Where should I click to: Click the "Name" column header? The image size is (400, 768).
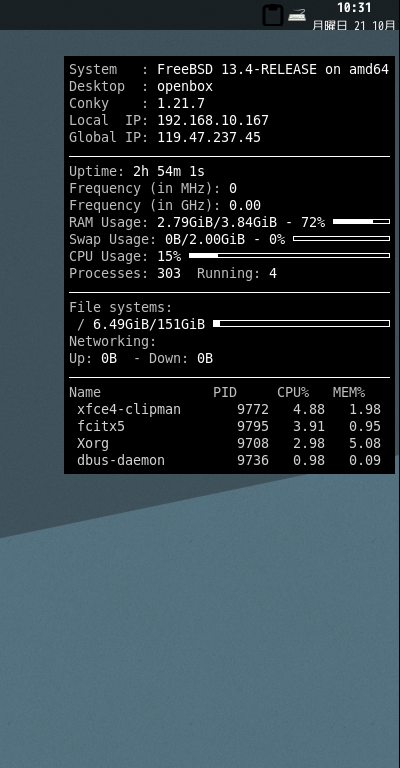pos(85,392)
